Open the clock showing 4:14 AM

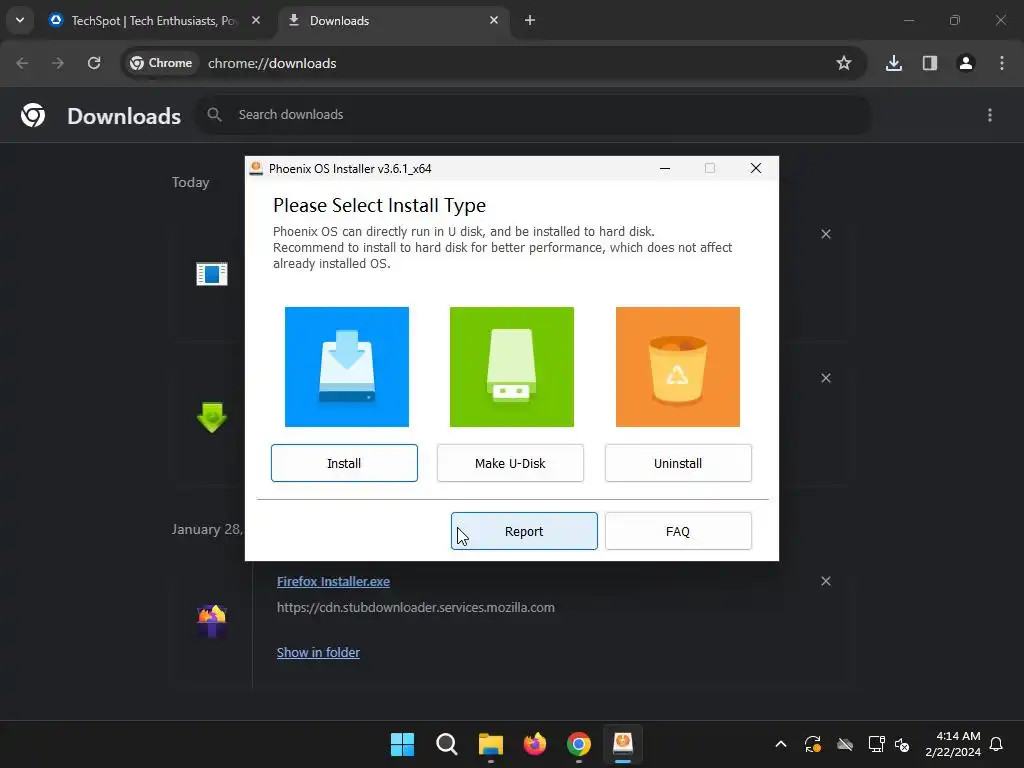[953, 744]
